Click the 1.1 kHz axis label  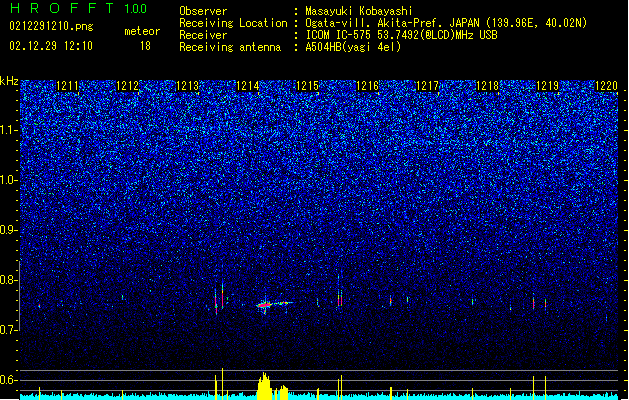[x=9, y=130]
